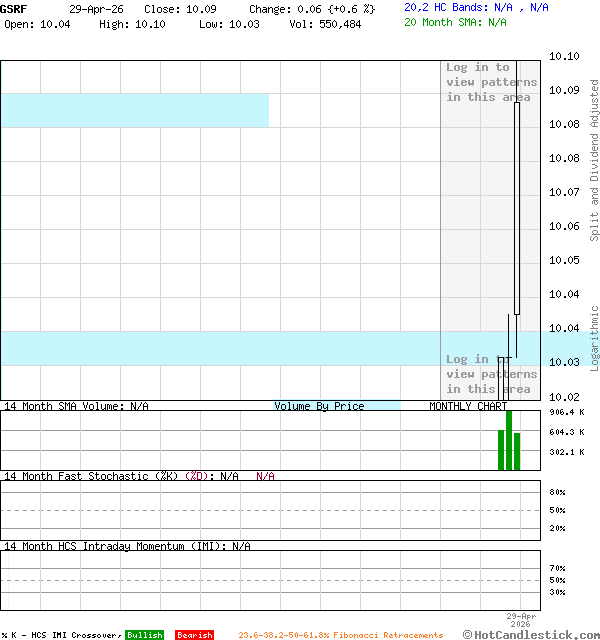
Task: Click the upper light-blue volume-by-price band
Action: point(134,110)
